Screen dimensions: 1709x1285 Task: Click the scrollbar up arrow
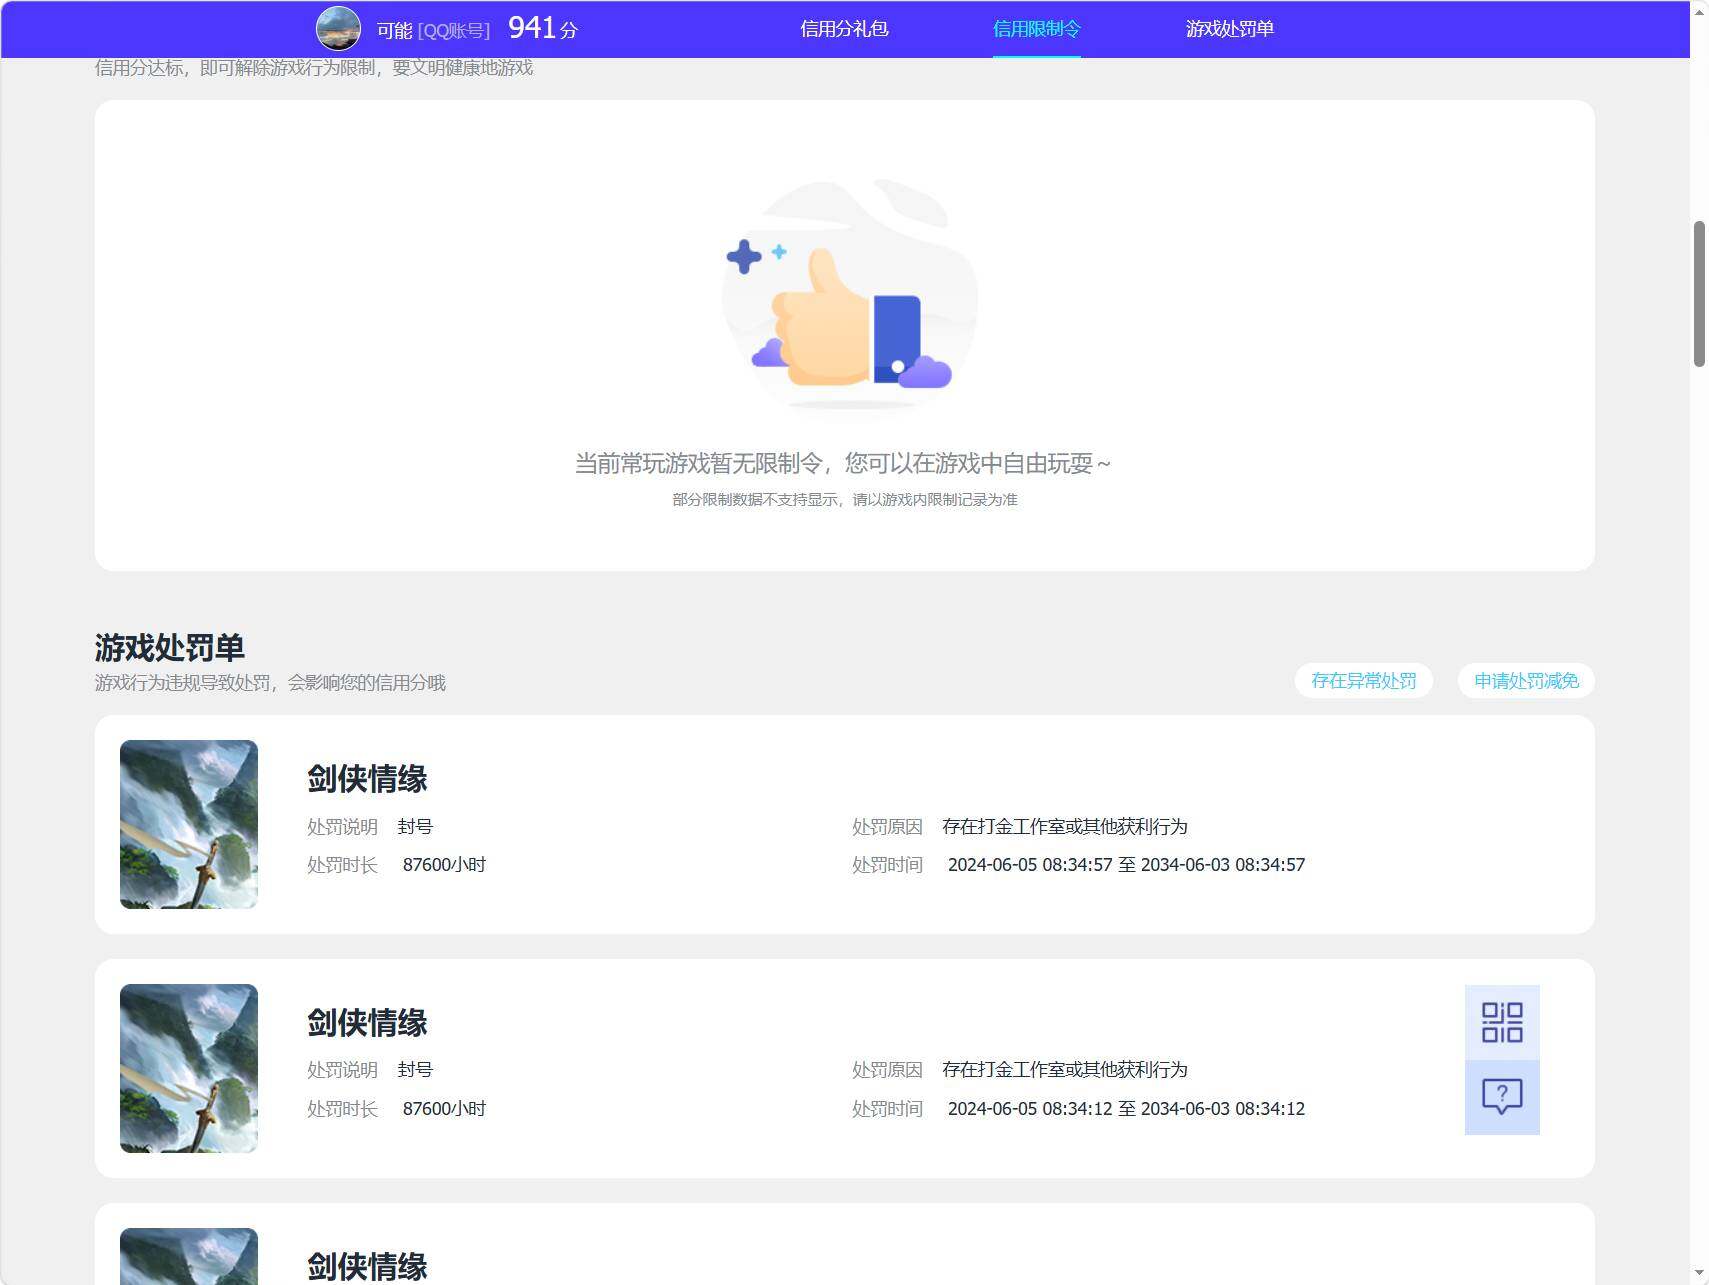point(1699,10)
